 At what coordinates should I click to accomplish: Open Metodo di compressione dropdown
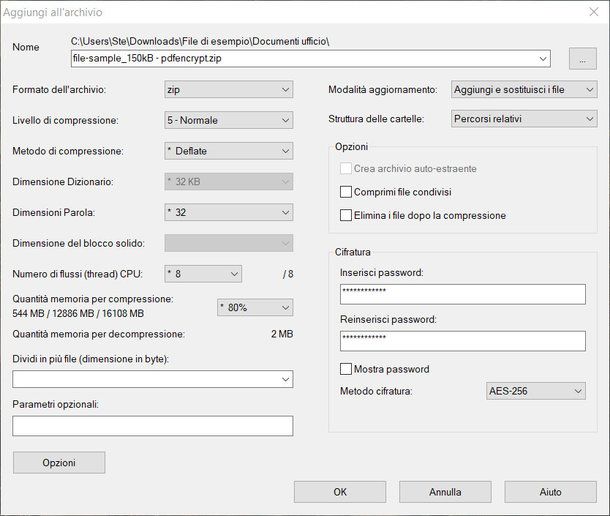point(228,151)
